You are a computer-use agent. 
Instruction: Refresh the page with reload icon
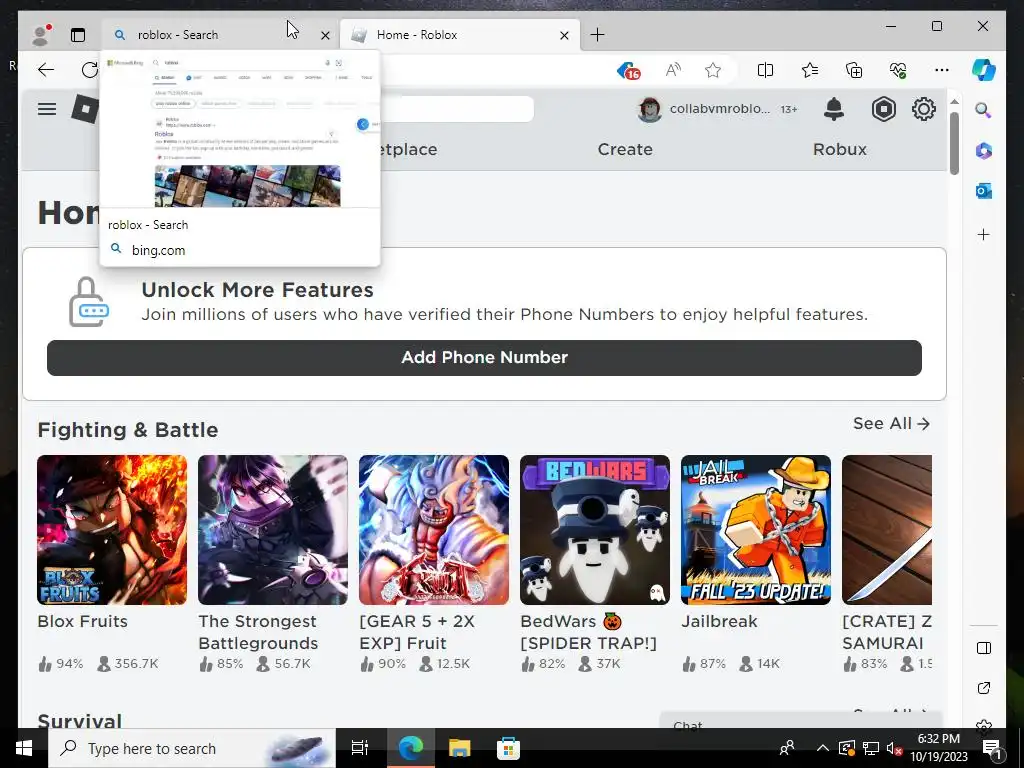point(89,70)
